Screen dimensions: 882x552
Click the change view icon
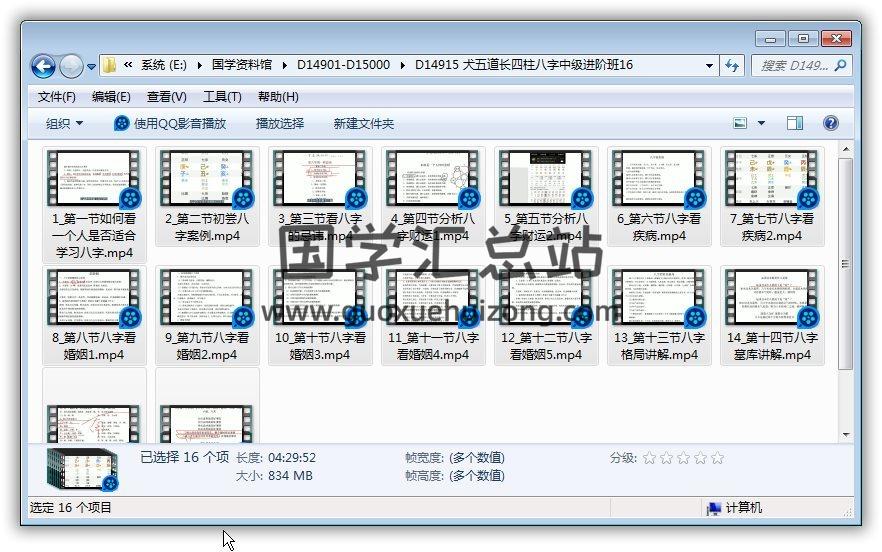[x=740, y=123]
